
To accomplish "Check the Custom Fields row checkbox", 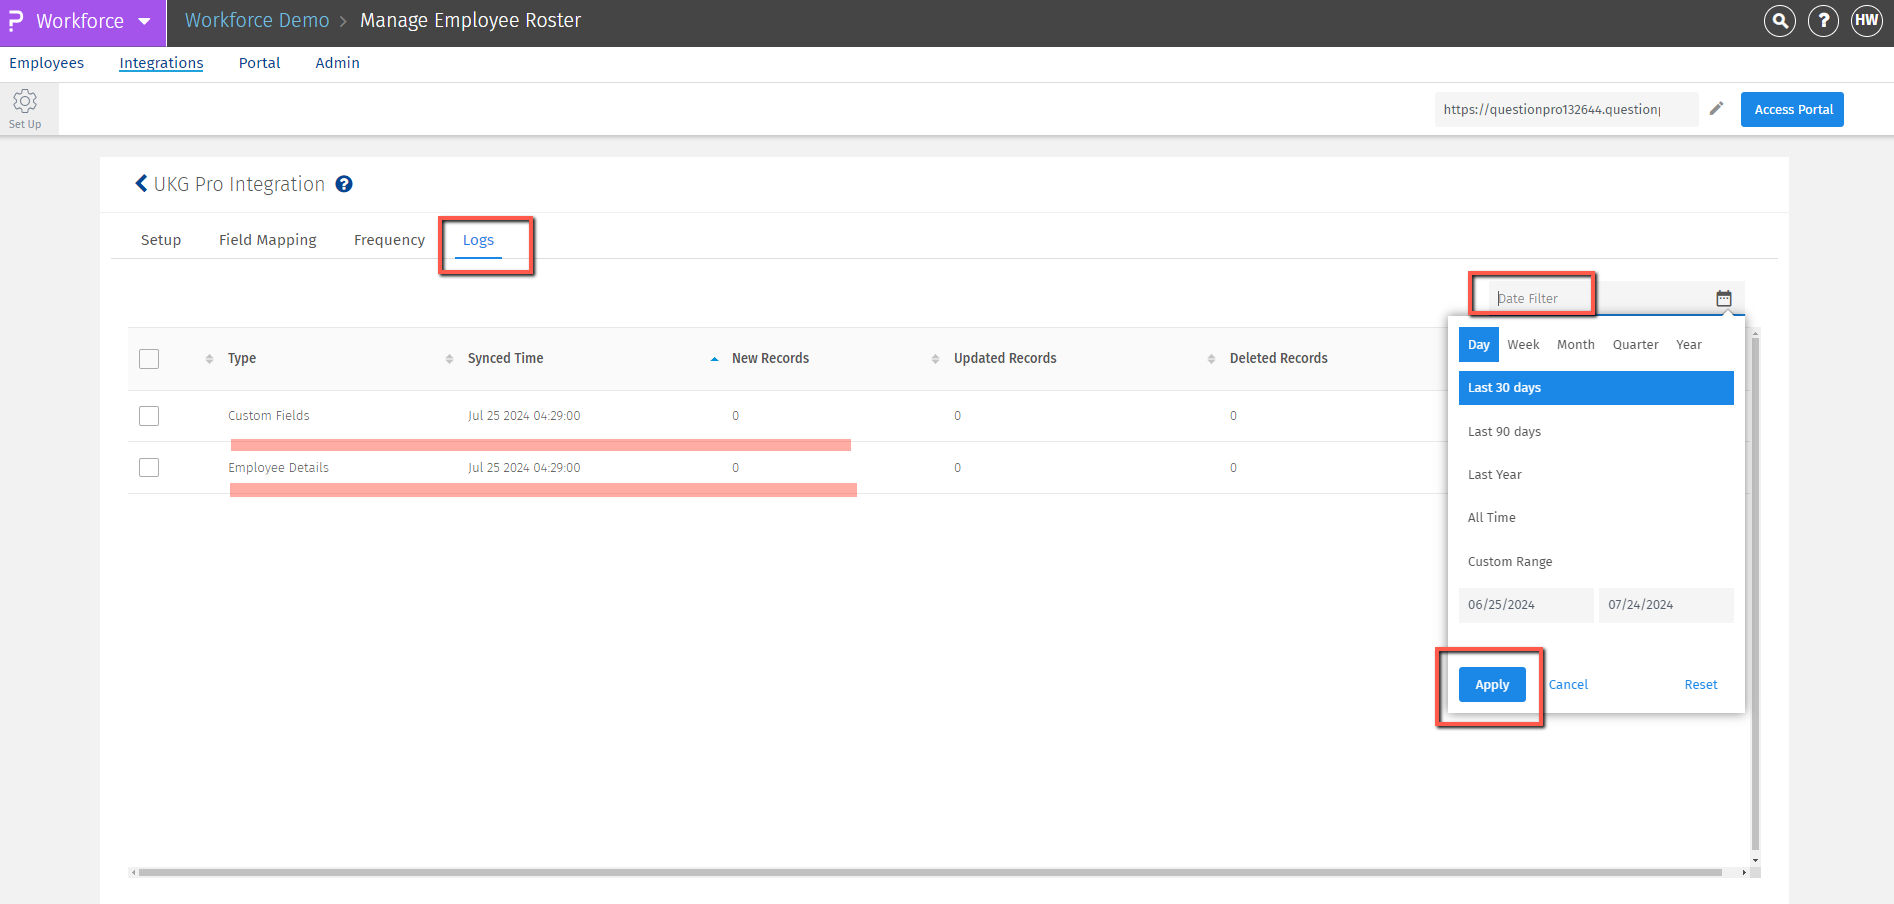I will coord(149,416).
